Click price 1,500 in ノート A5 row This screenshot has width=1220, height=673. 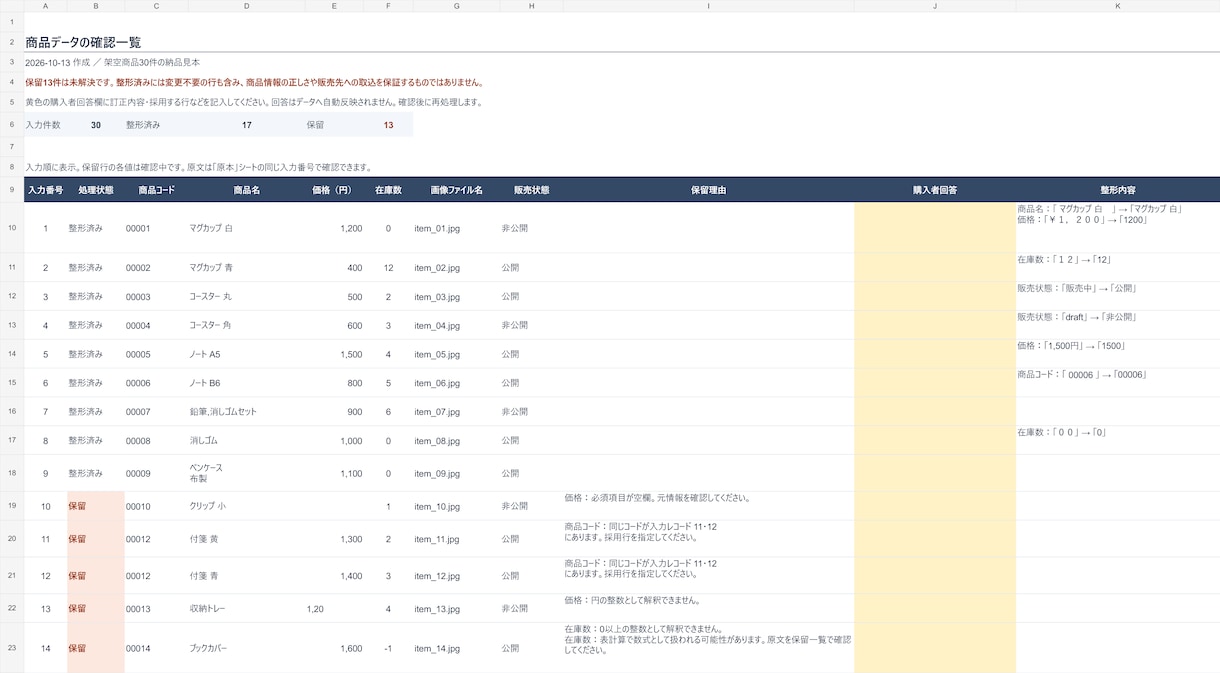tap(351, 354)
